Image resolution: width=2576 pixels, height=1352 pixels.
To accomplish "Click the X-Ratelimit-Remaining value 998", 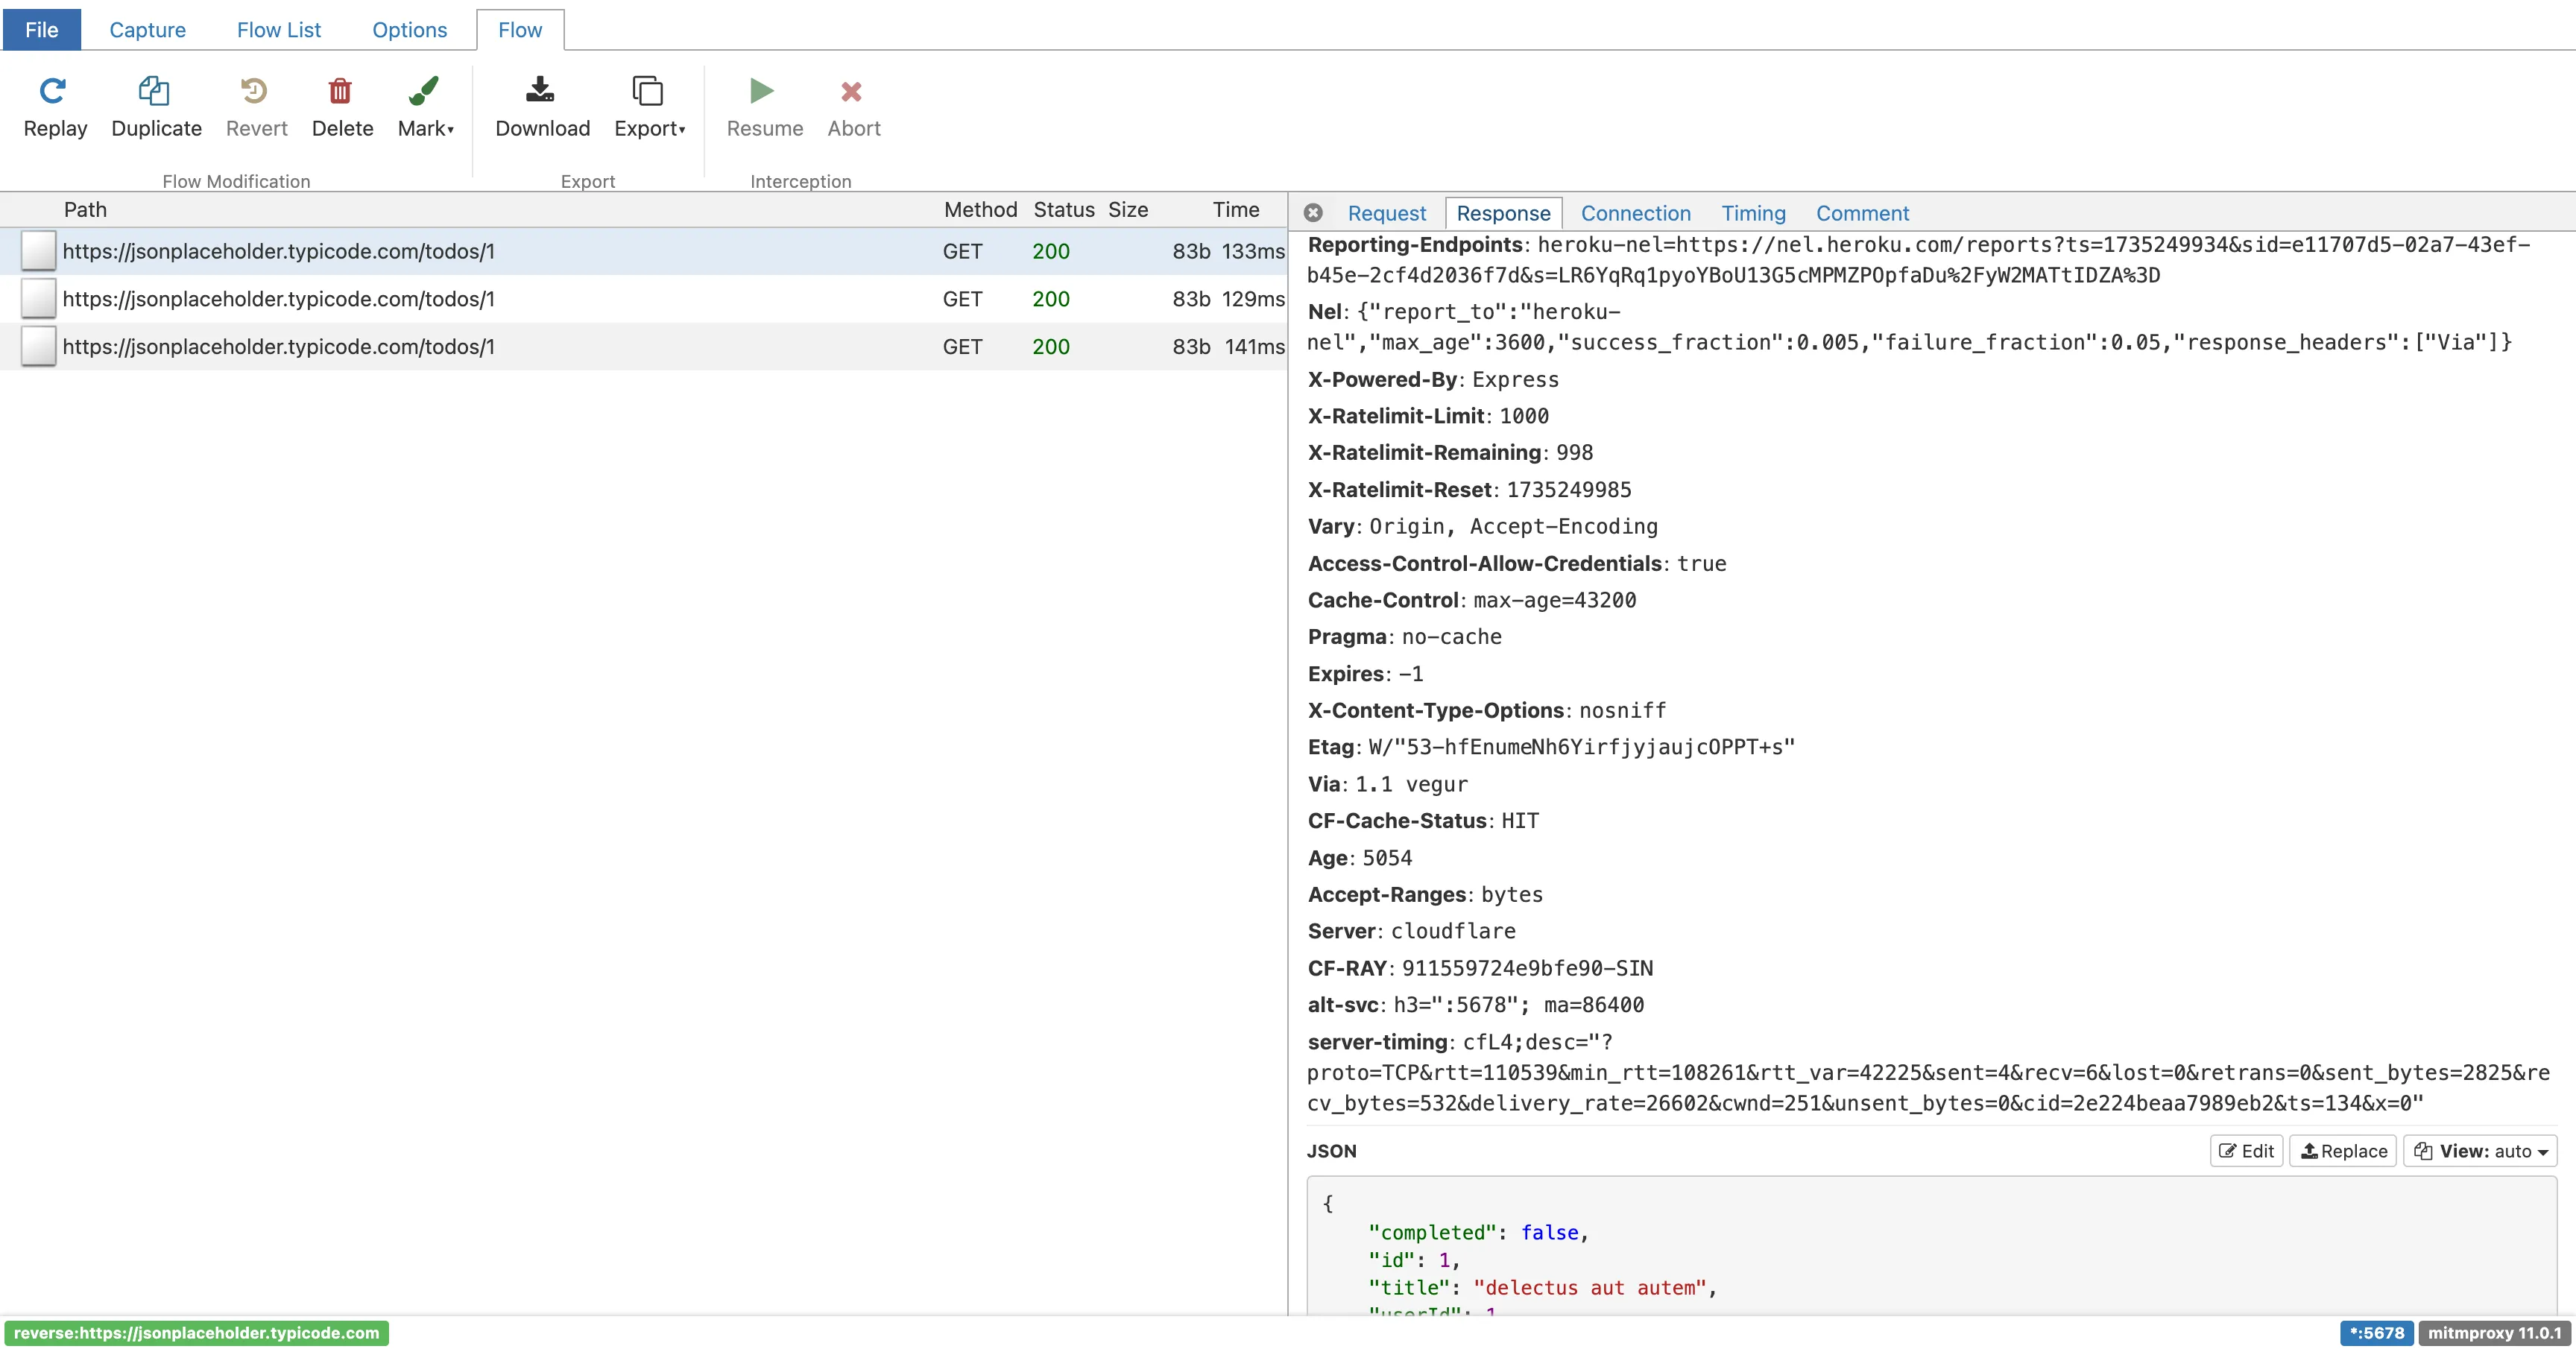I will (x=1574, y=453).
